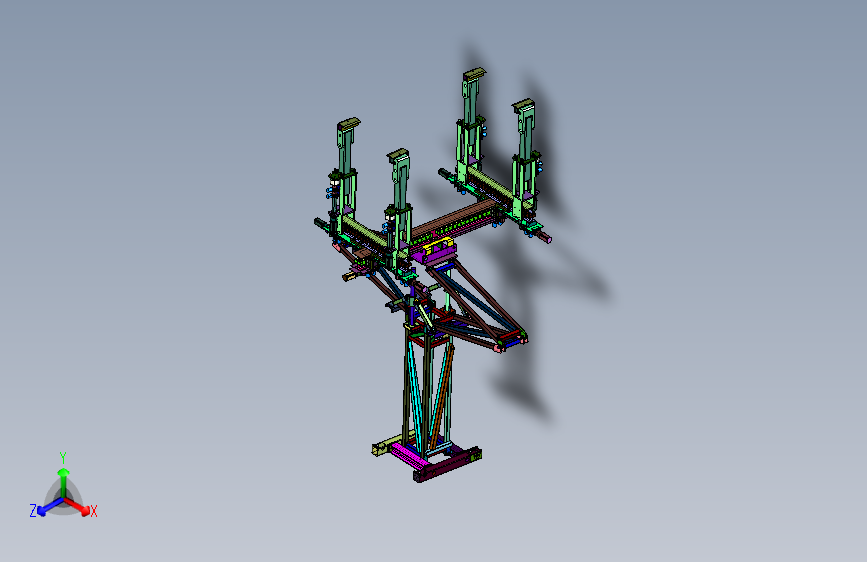Select the magenta base plate at the model bottom
The image size is (867, 562).
click(x=408, y=457)
